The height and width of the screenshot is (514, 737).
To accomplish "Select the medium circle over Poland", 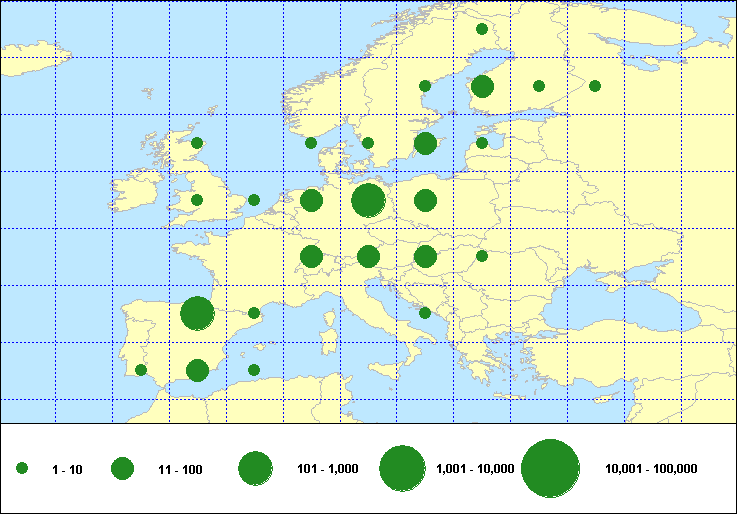I will [x=425, y=200].
